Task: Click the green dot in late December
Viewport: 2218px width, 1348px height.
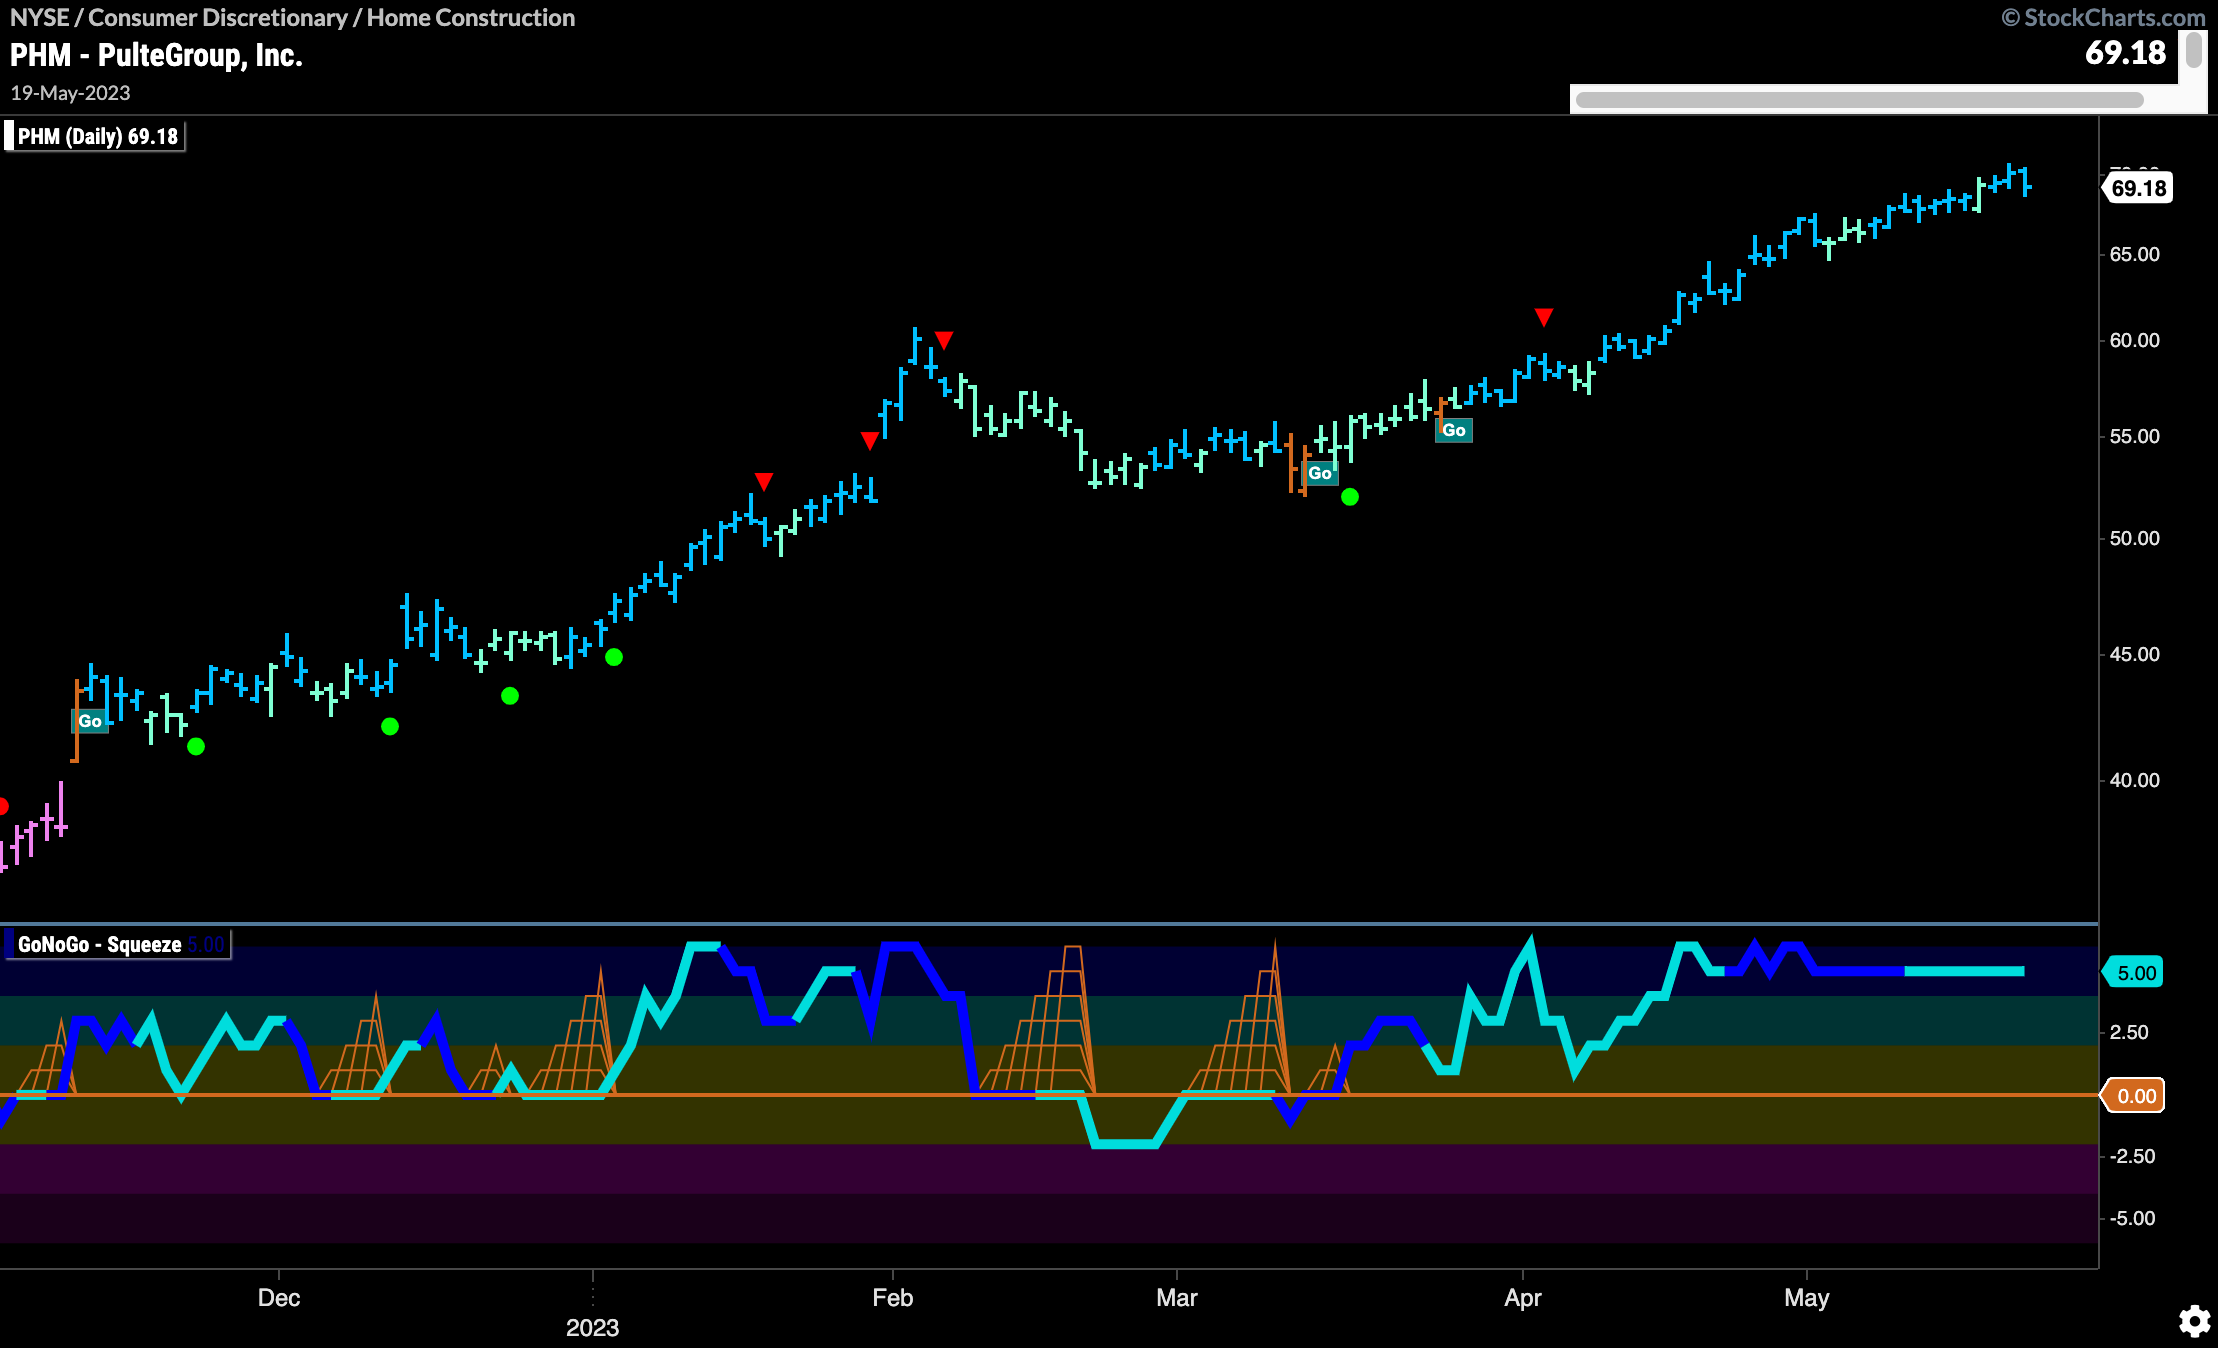Action: [510, 696]
